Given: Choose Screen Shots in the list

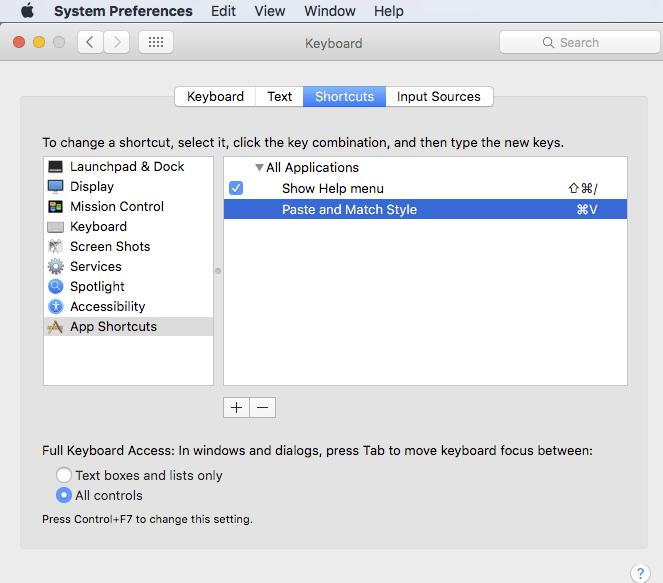Looking at the screenshot, I should coord(129,246).
